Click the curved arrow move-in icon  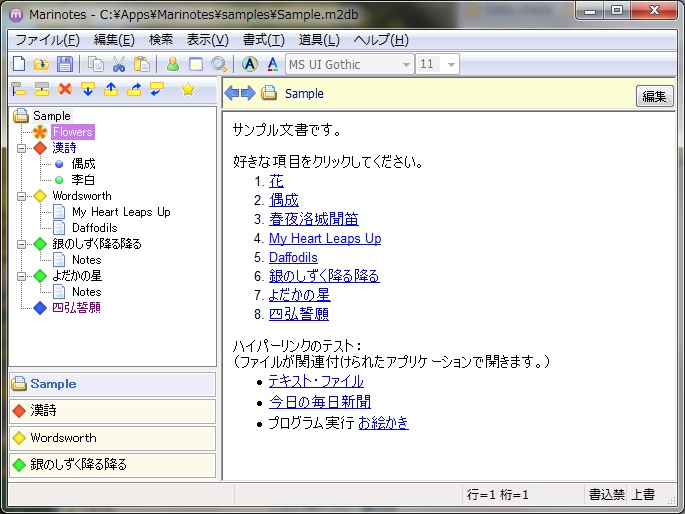click(157, 89)
